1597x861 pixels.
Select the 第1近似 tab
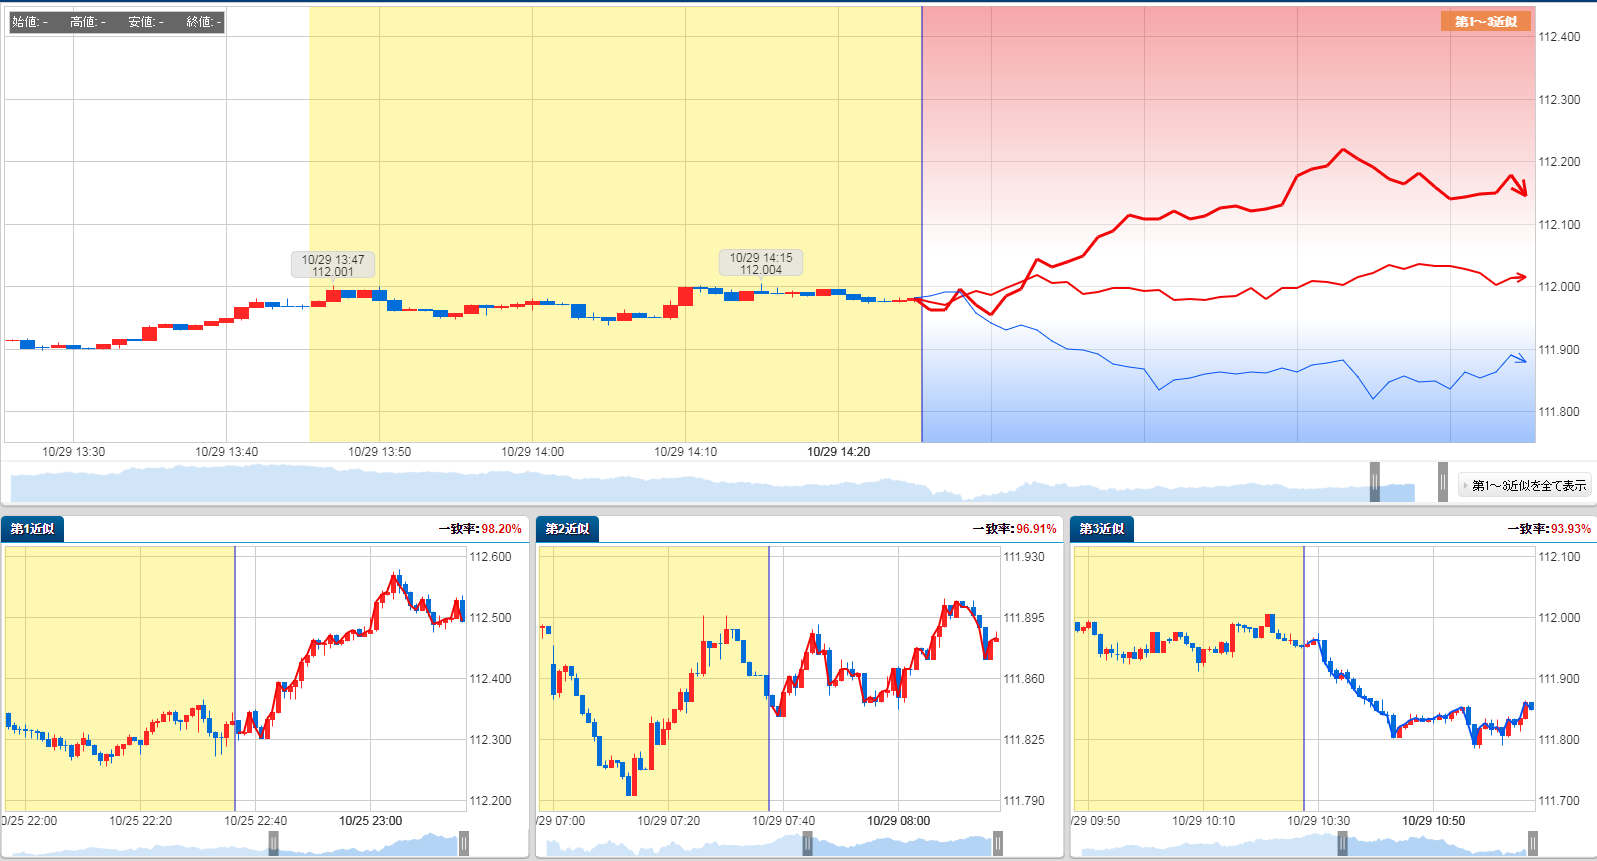[33, 529]
